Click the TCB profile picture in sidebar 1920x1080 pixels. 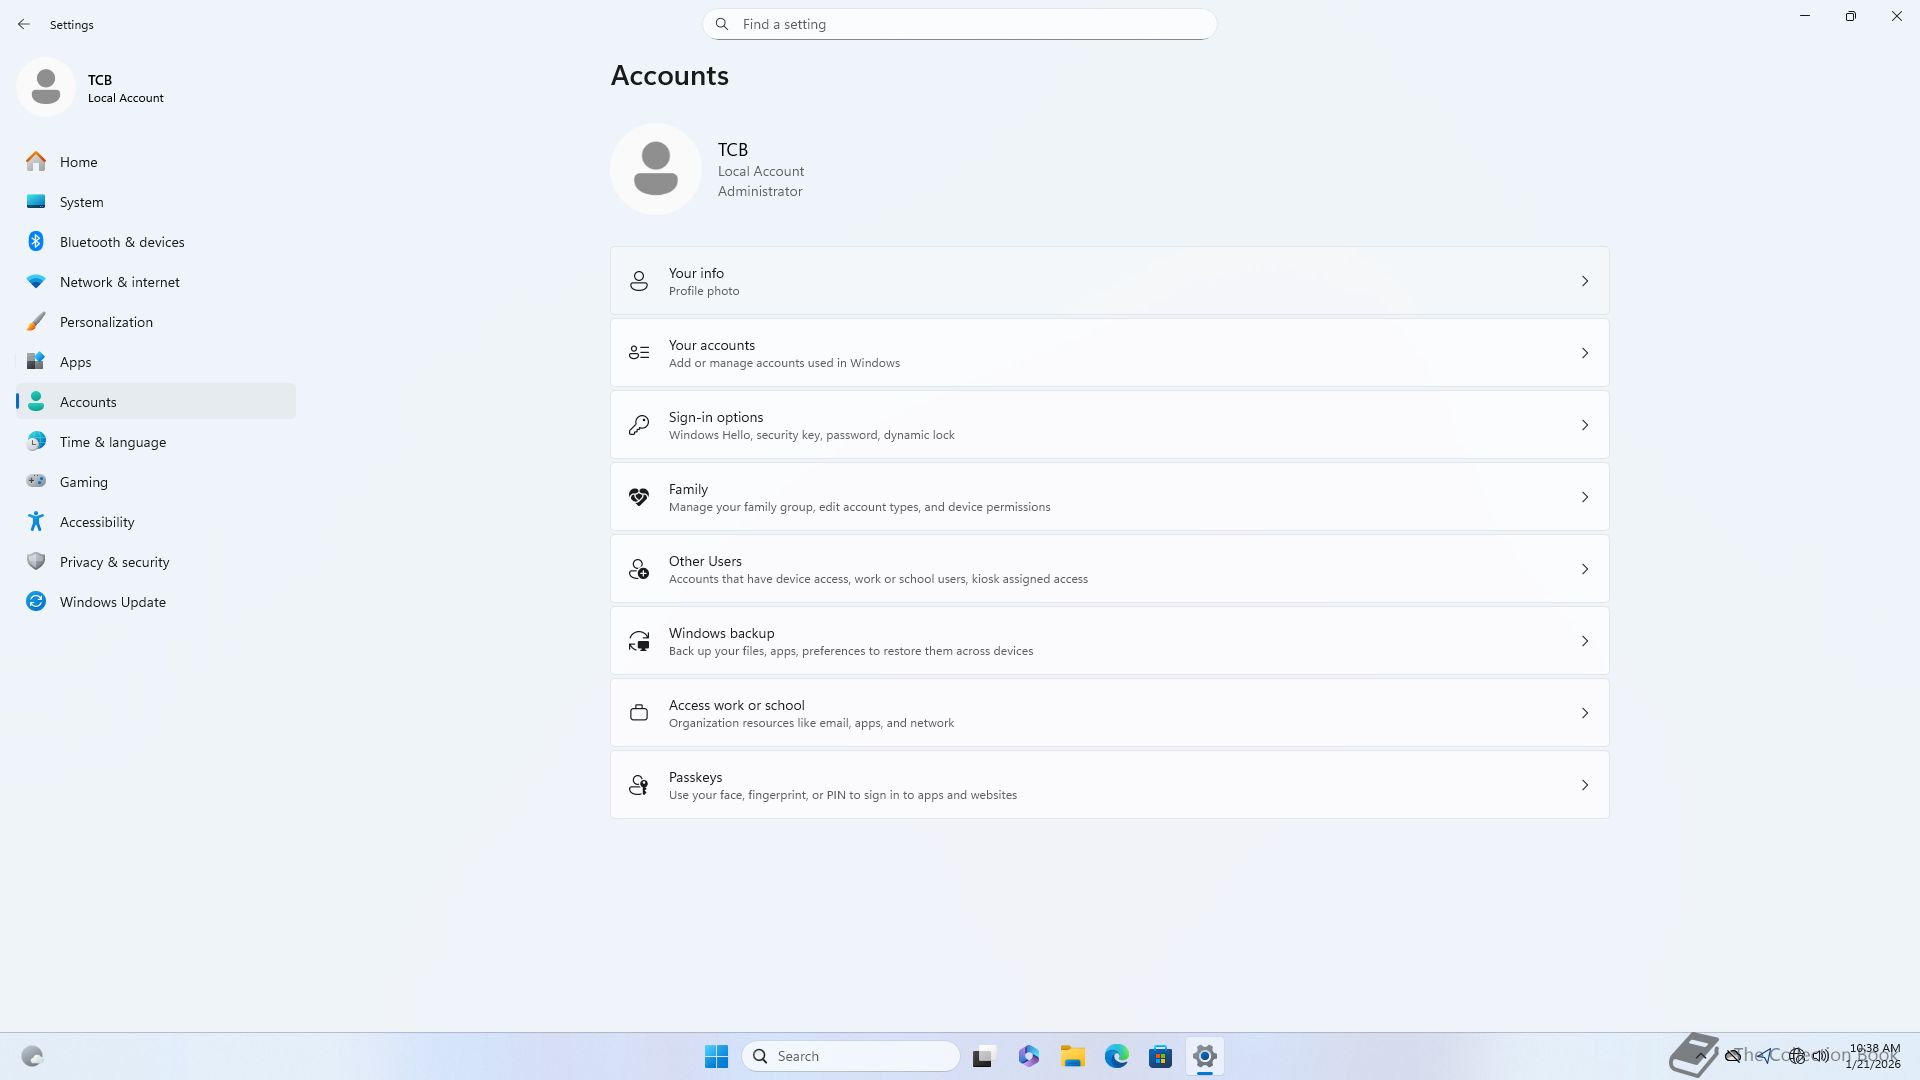click(x=46, y=87)
